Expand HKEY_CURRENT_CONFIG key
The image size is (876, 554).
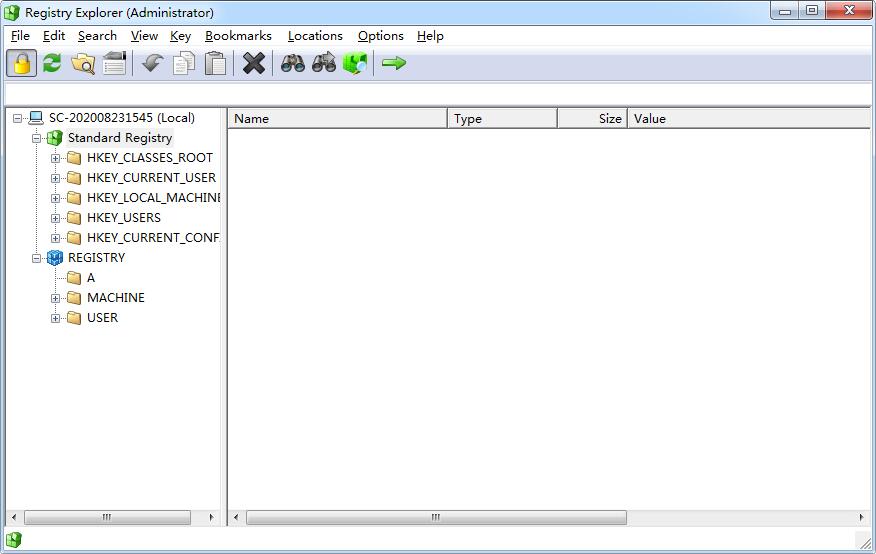(x=55, y=238)
